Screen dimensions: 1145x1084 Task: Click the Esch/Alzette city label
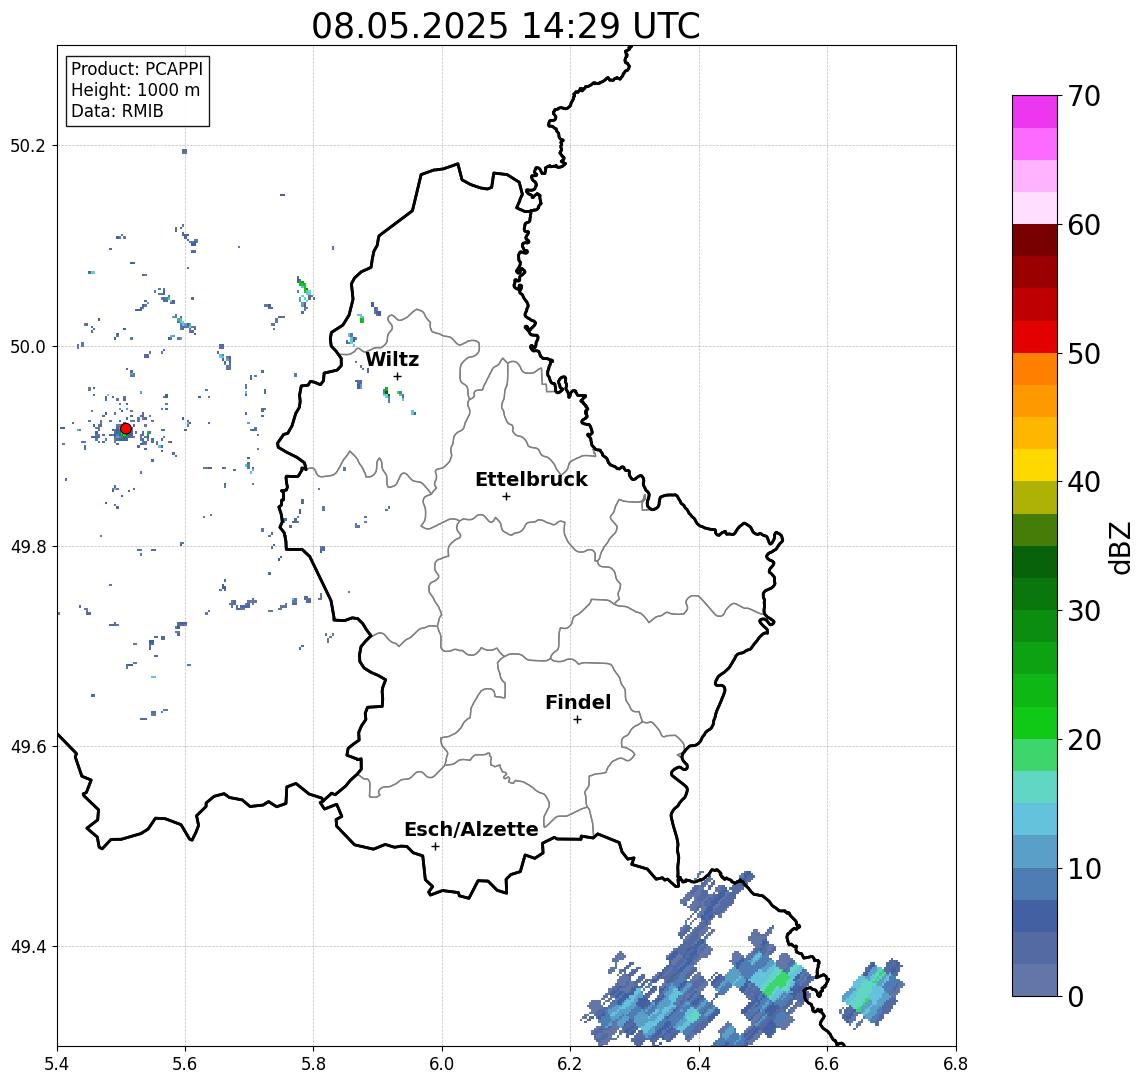point(471,829)
